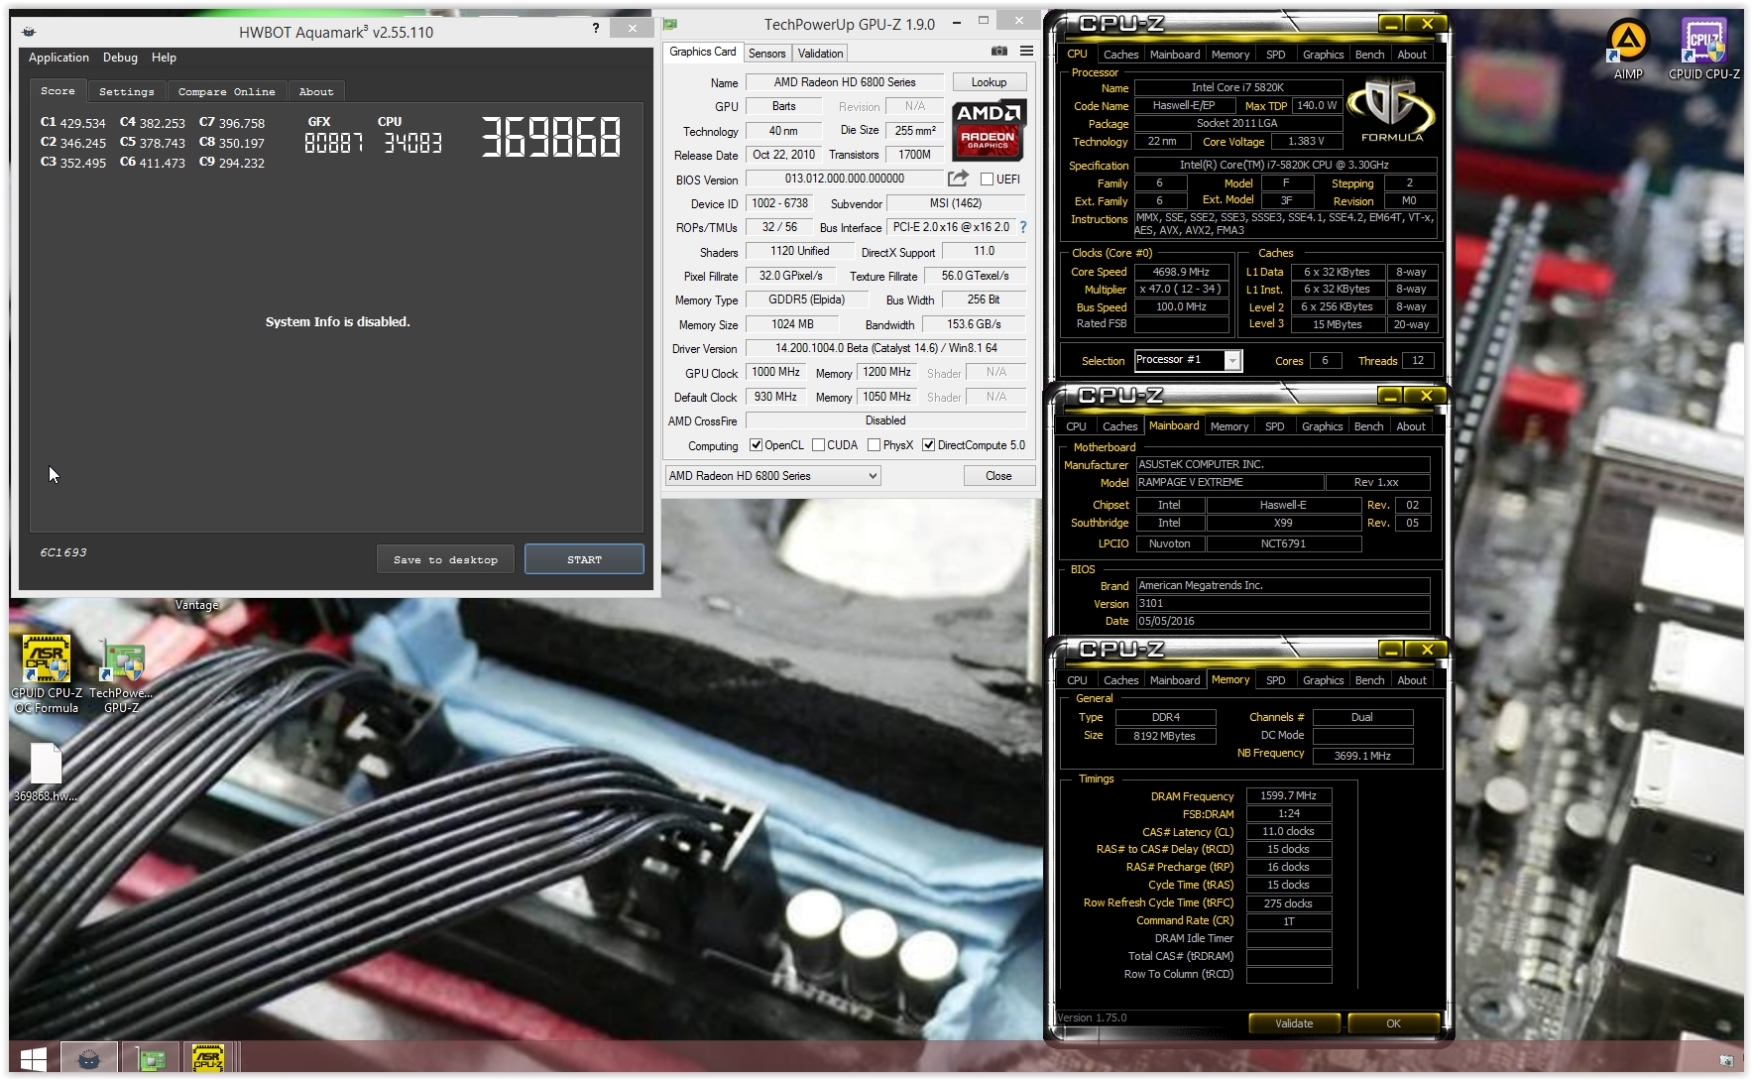Viewport: 1752px width, 1080px height.
Task: Click the OC Formula logo in CPU-Z
Action: point(1392,111)
